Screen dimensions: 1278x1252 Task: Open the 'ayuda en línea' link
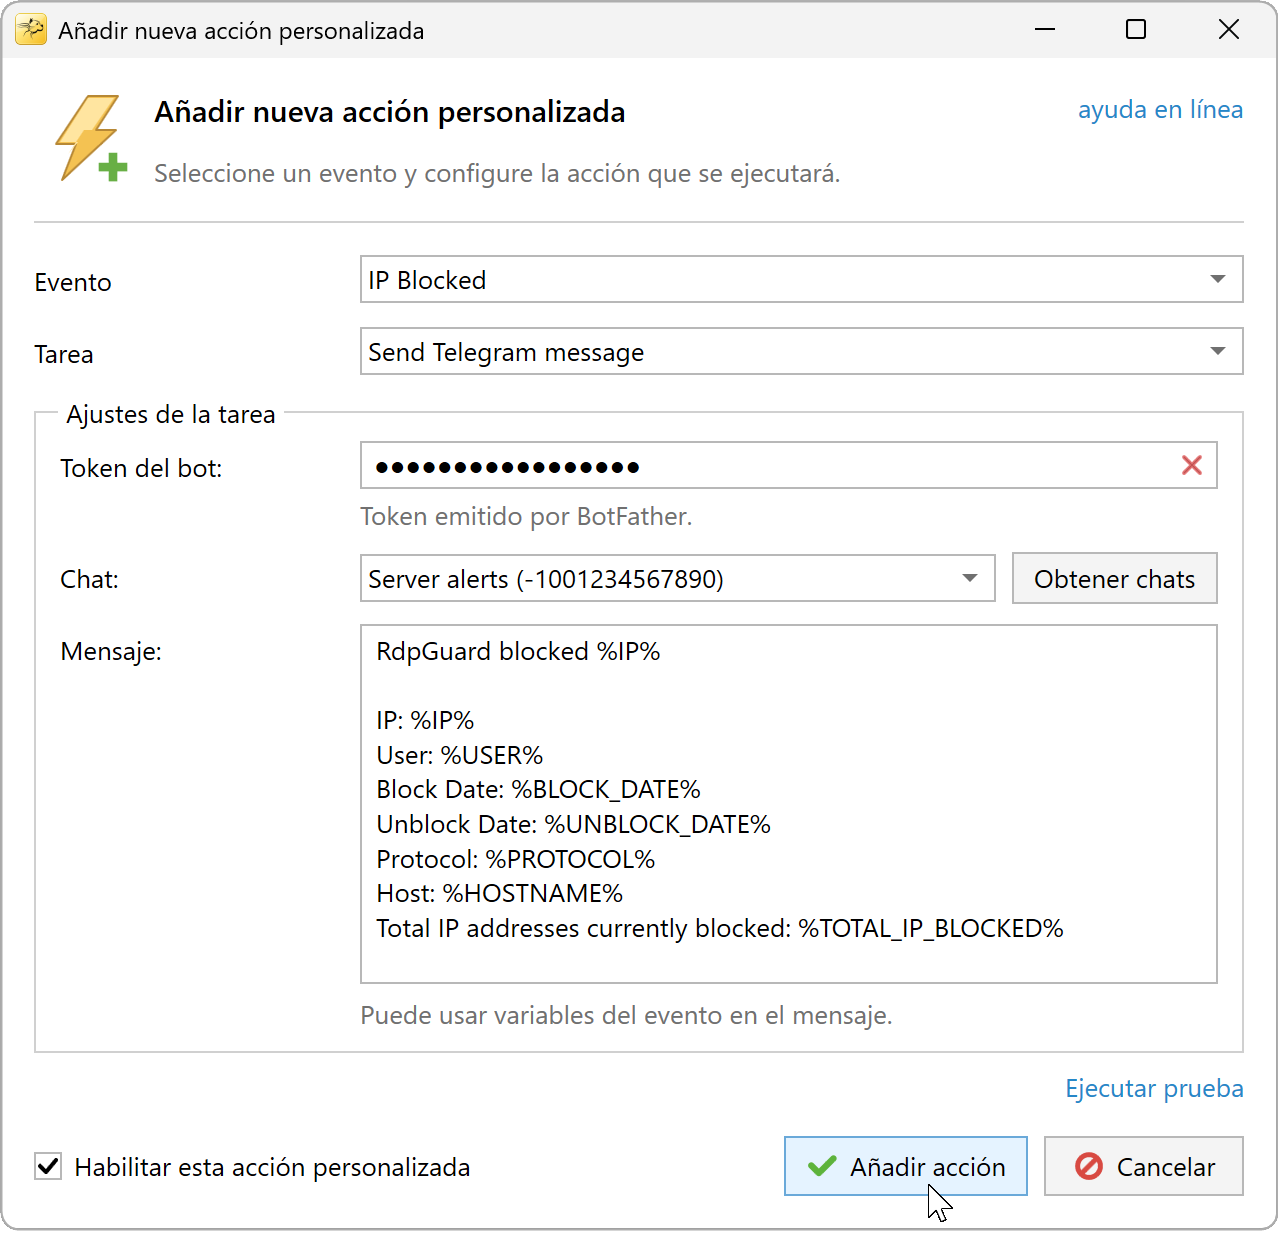tap(1160, 109)
